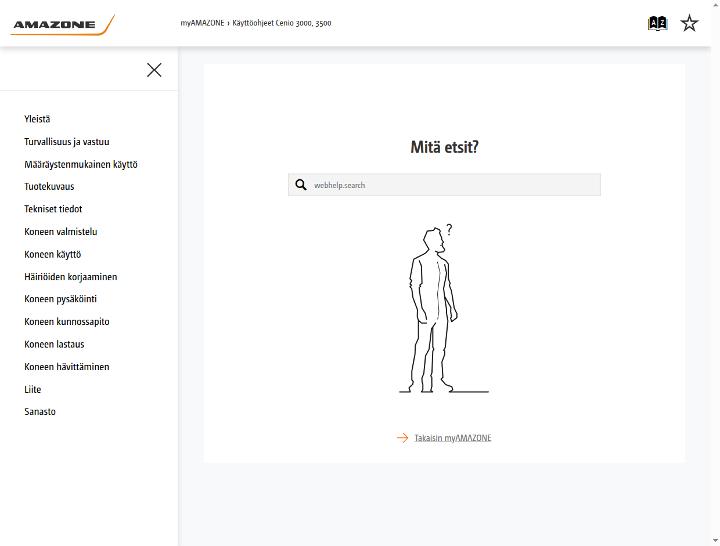Click the page scrollbar down arrow
This screenshot has height=546, width=720.
[x=715, y=541]
